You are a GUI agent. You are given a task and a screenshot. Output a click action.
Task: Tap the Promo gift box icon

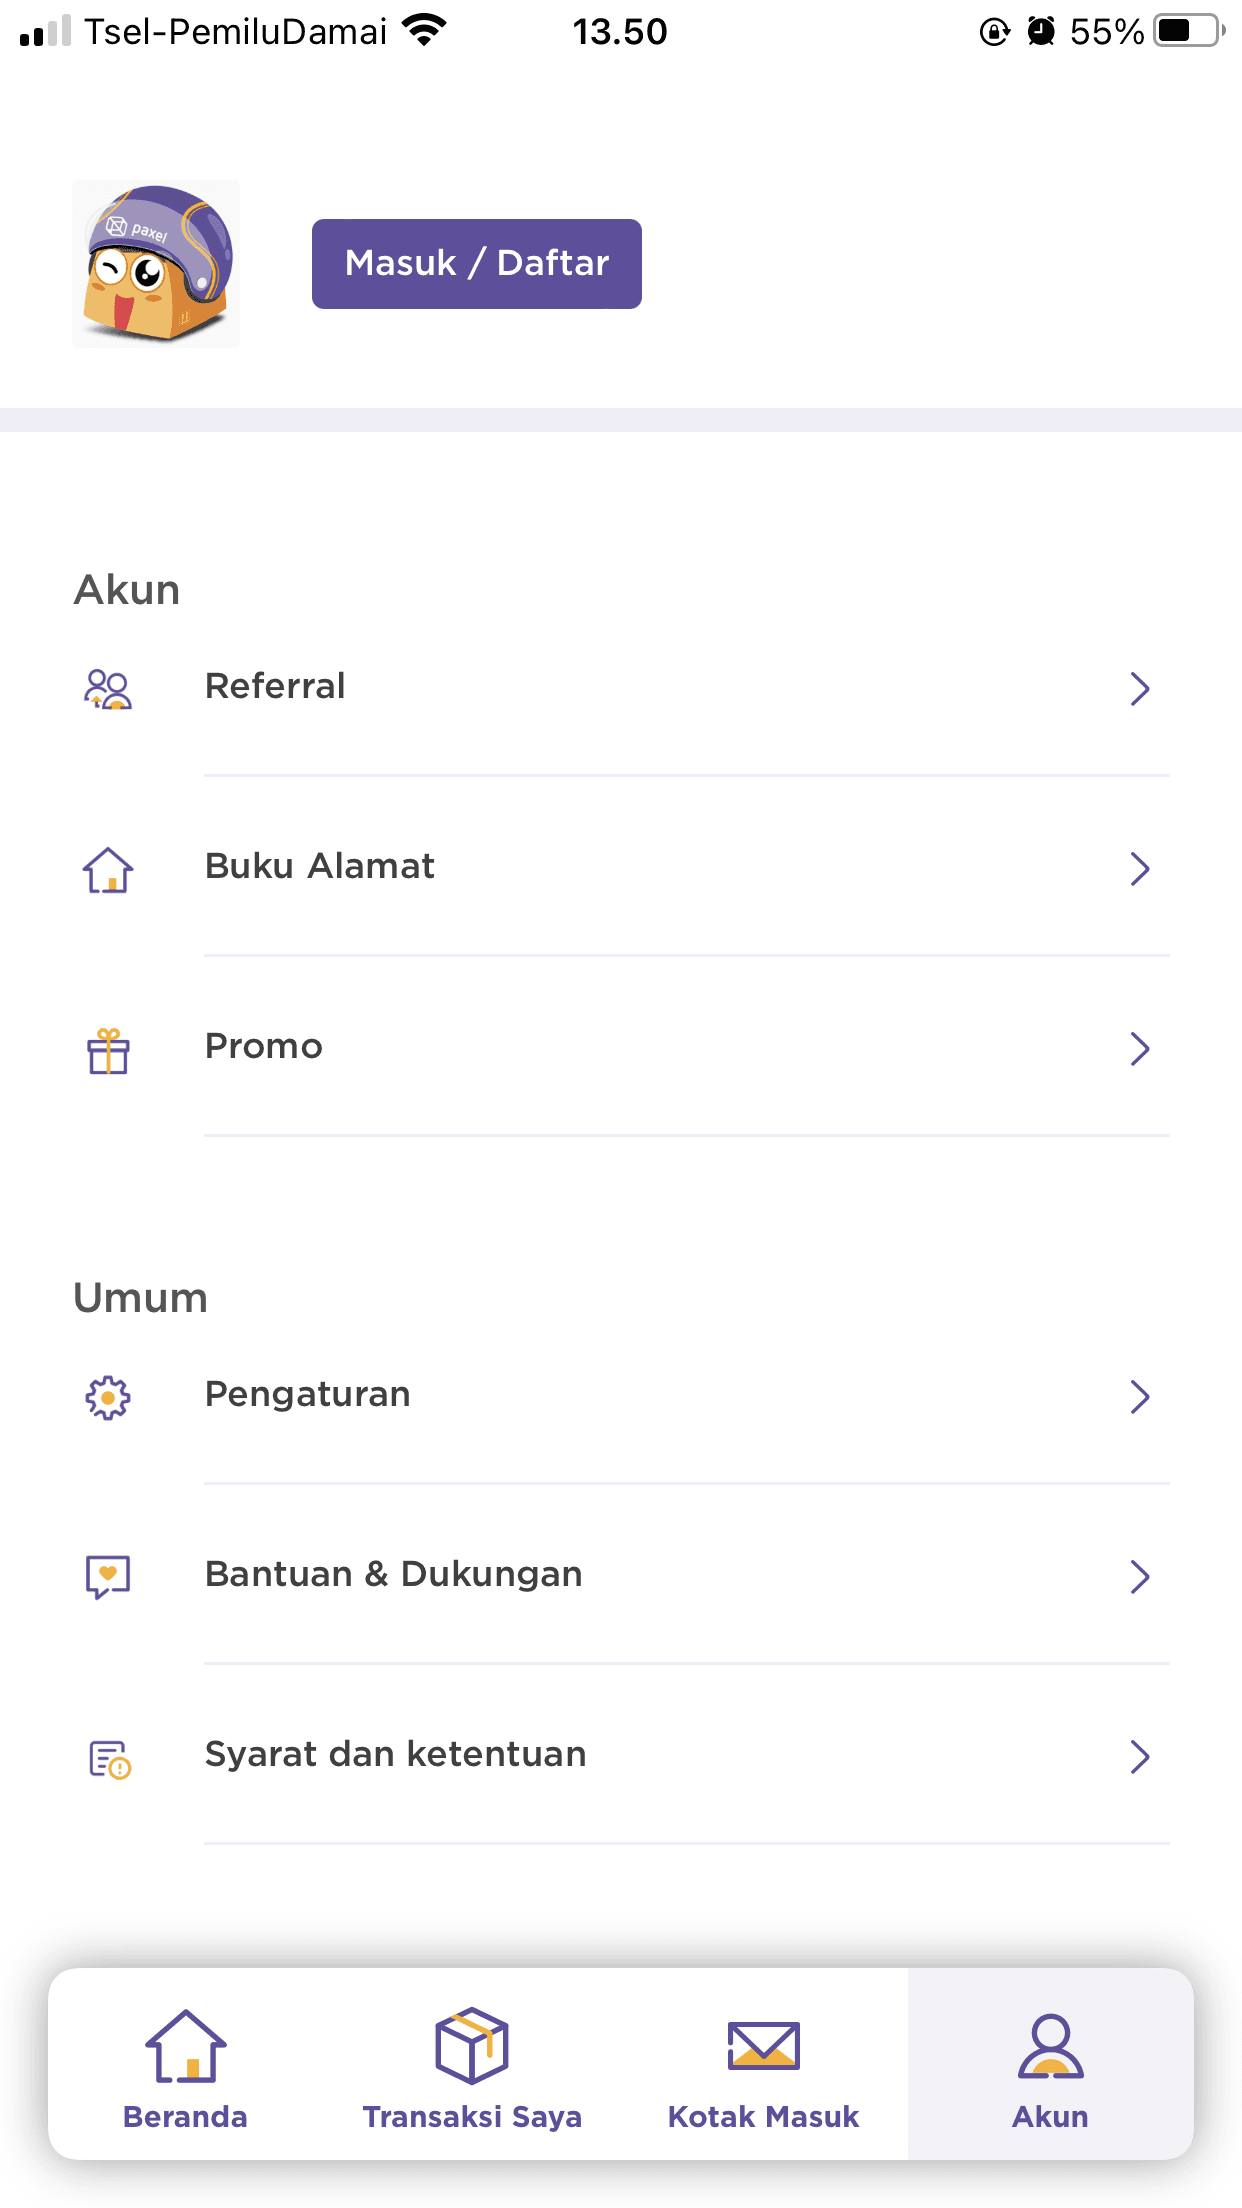108,1051
